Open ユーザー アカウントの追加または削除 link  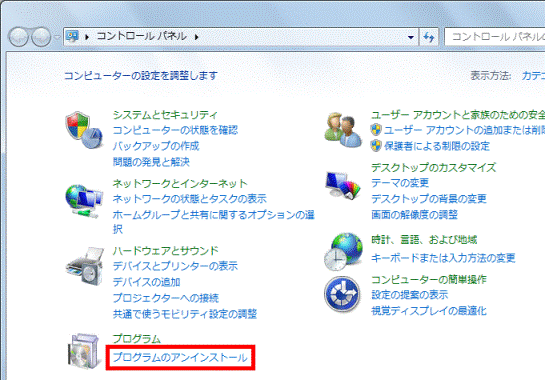[x=464, y=130]
